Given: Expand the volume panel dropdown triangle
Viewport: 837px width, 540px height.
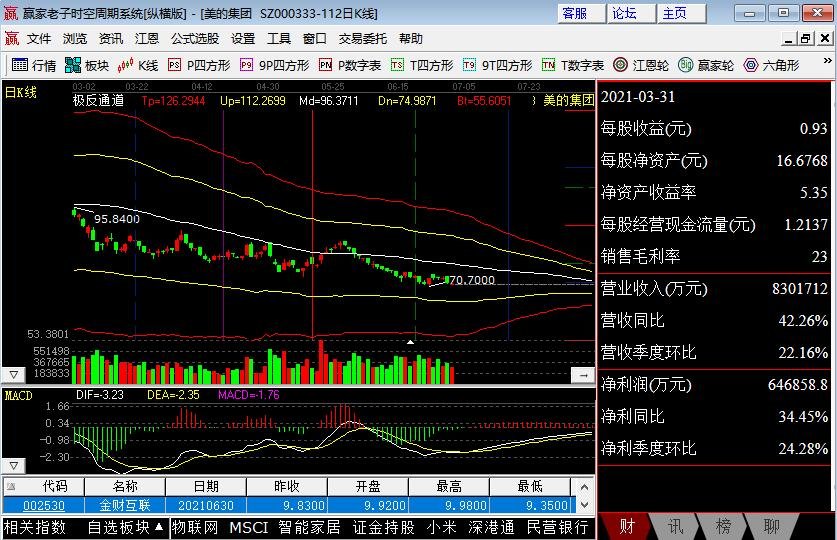Looking at the screenshot, I should (x=14, y=375).
